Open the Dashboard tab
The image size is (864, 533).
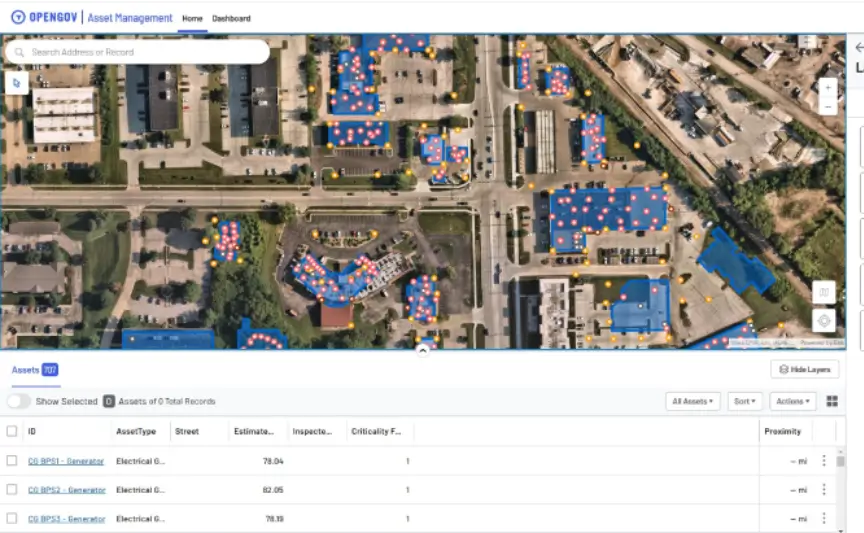tap(231, 18)
